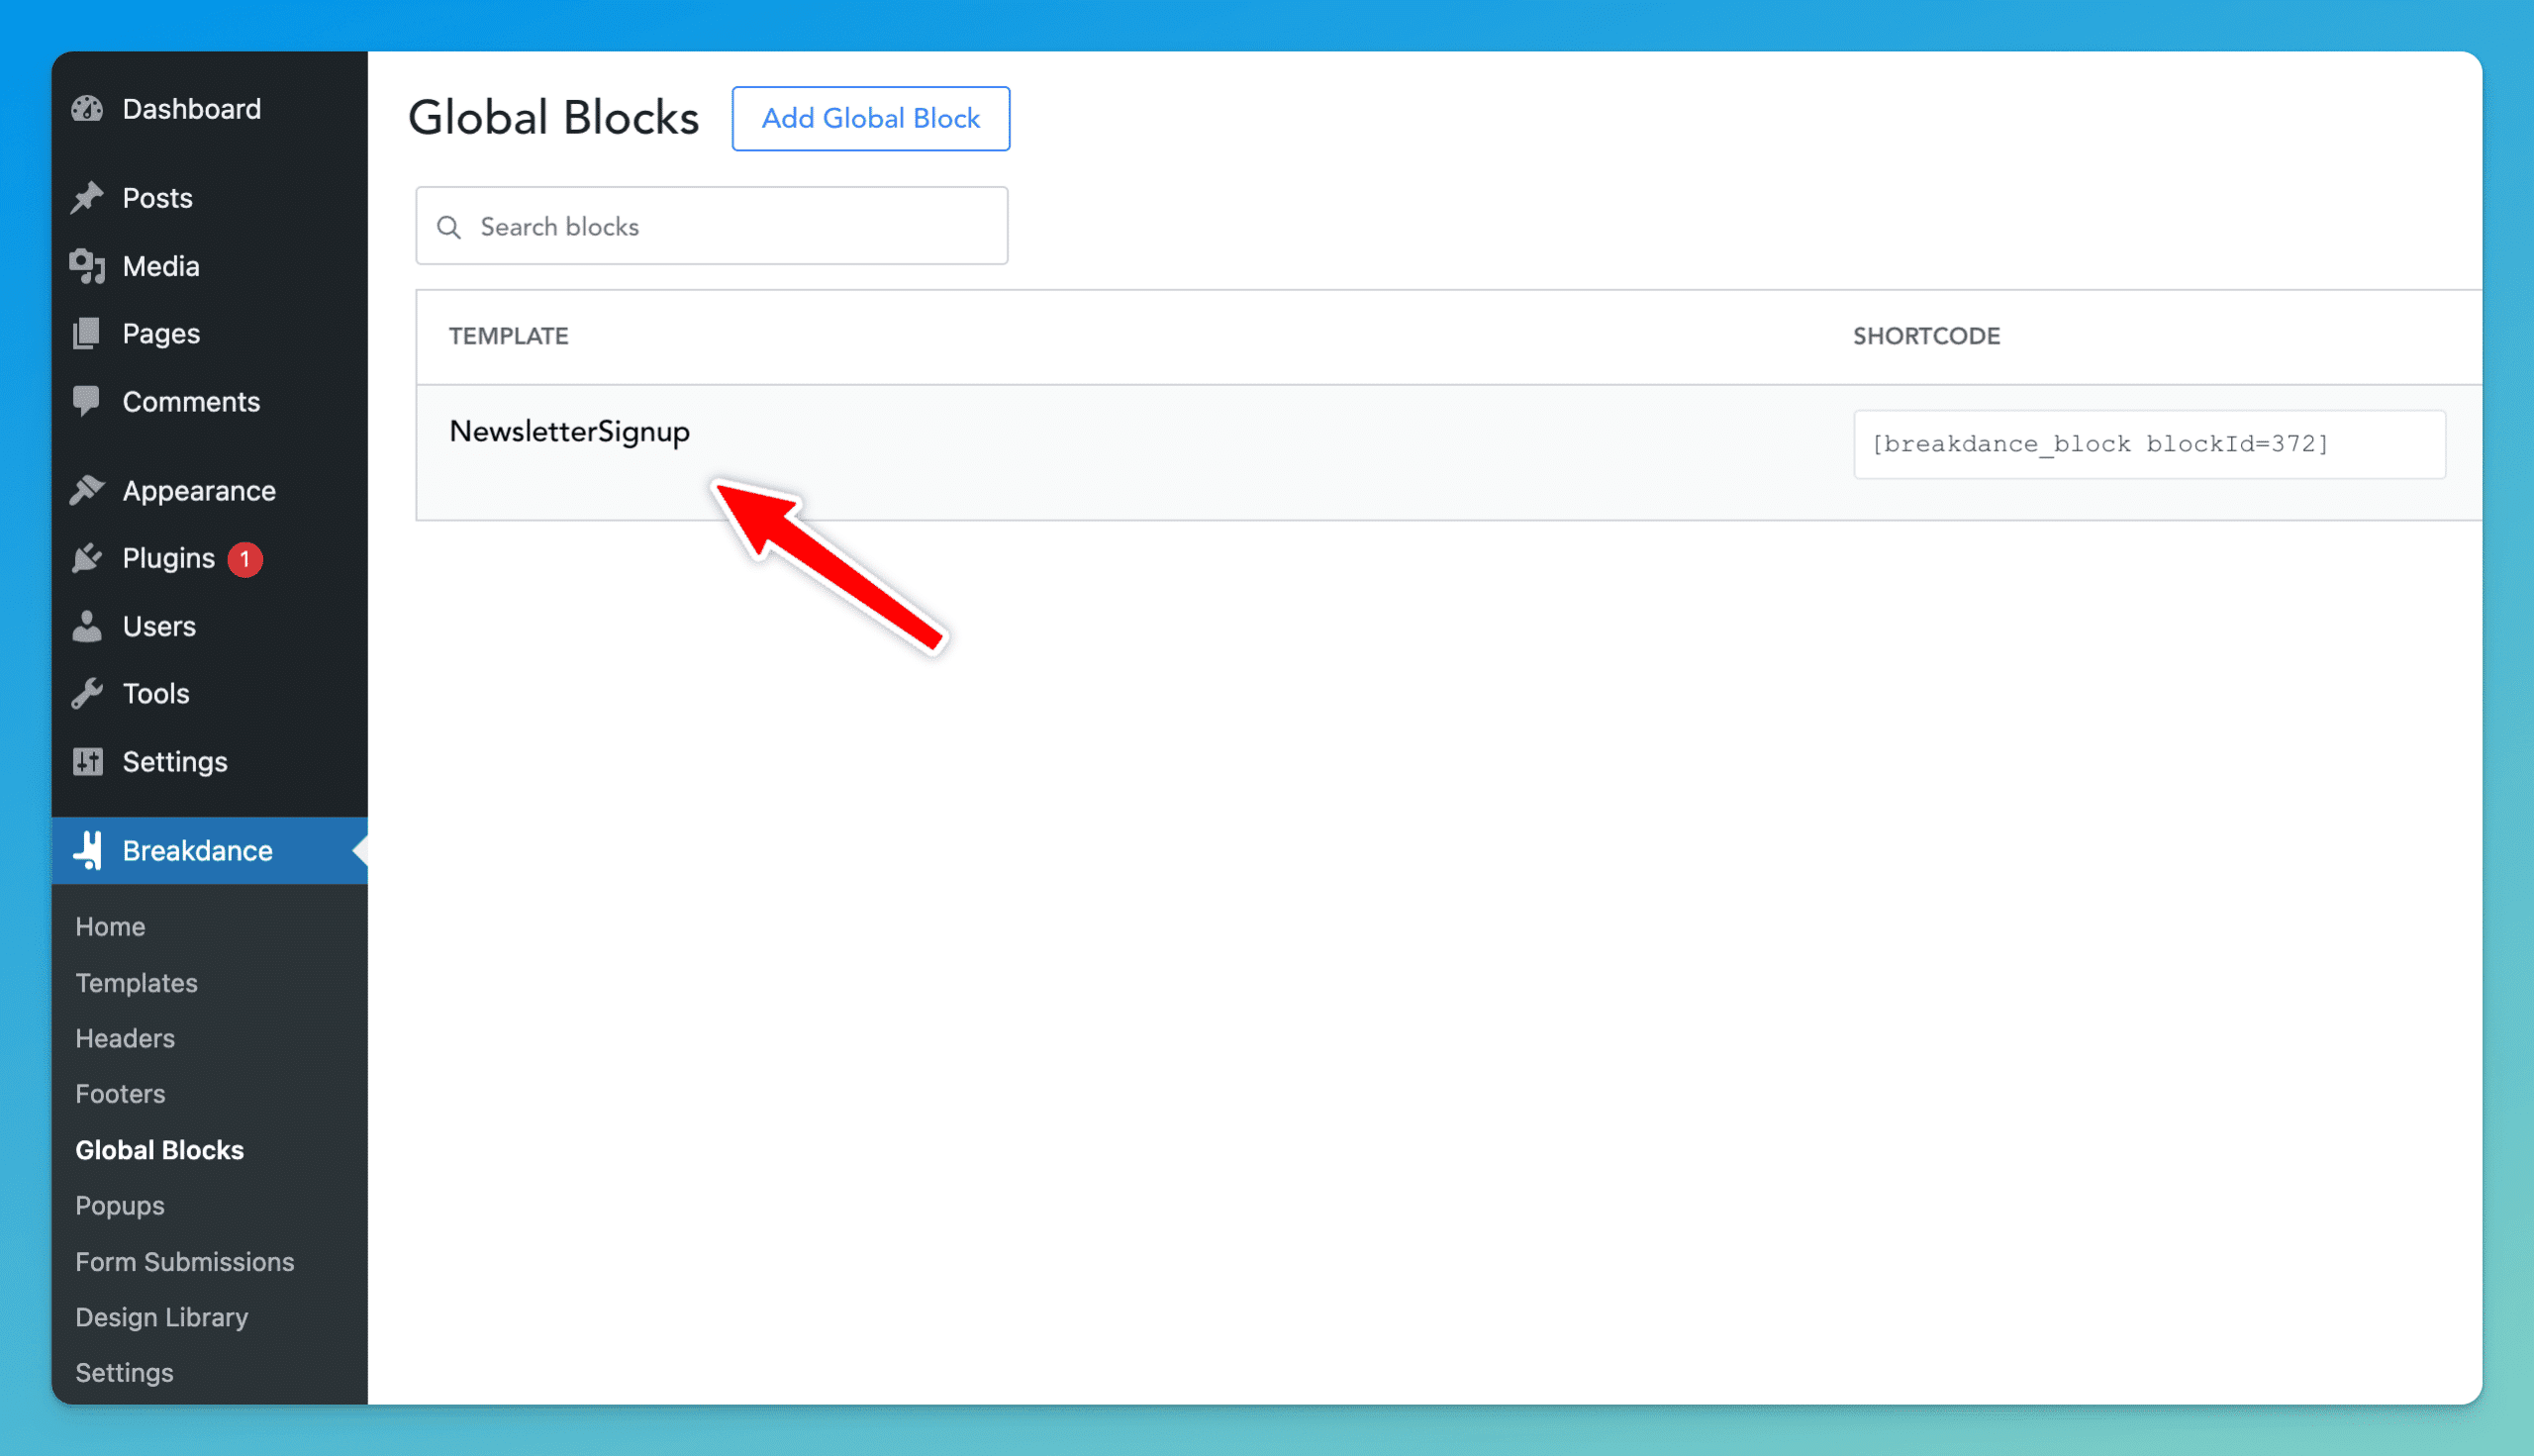Open Footers submenu link
This screenshot has width=2534, height=1456.
pyautogui.click(x=120, y=1093)
